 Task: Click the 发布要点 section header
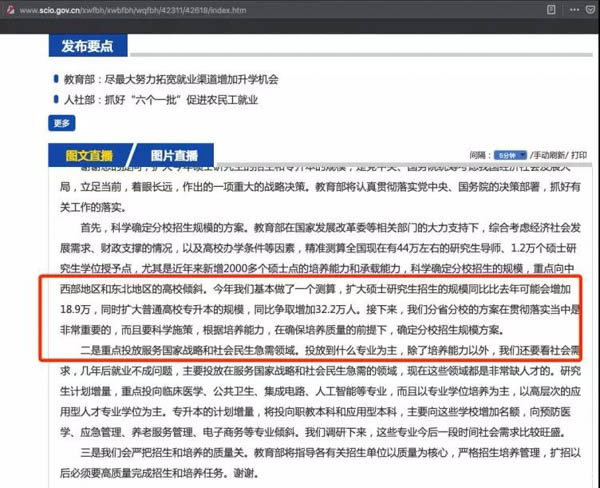[x=88, y=46]
